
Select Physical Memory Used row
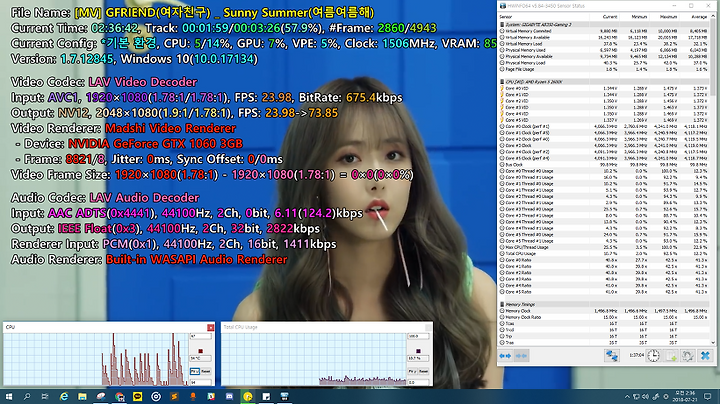[x=604, y=50]
